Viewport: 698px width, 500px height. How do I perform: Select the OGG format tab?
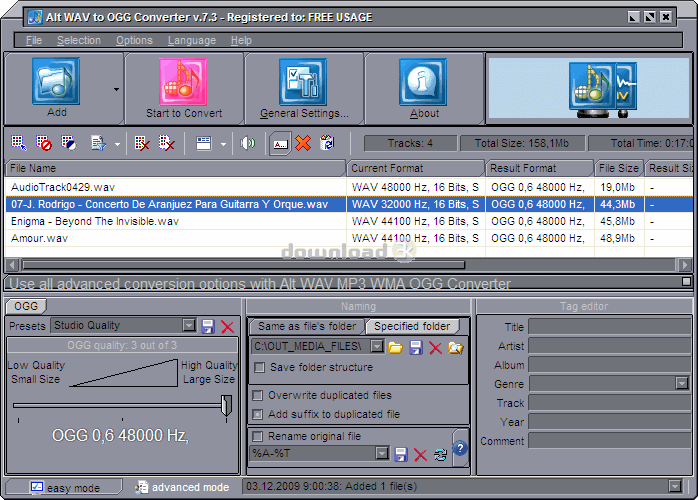[26, 306]
